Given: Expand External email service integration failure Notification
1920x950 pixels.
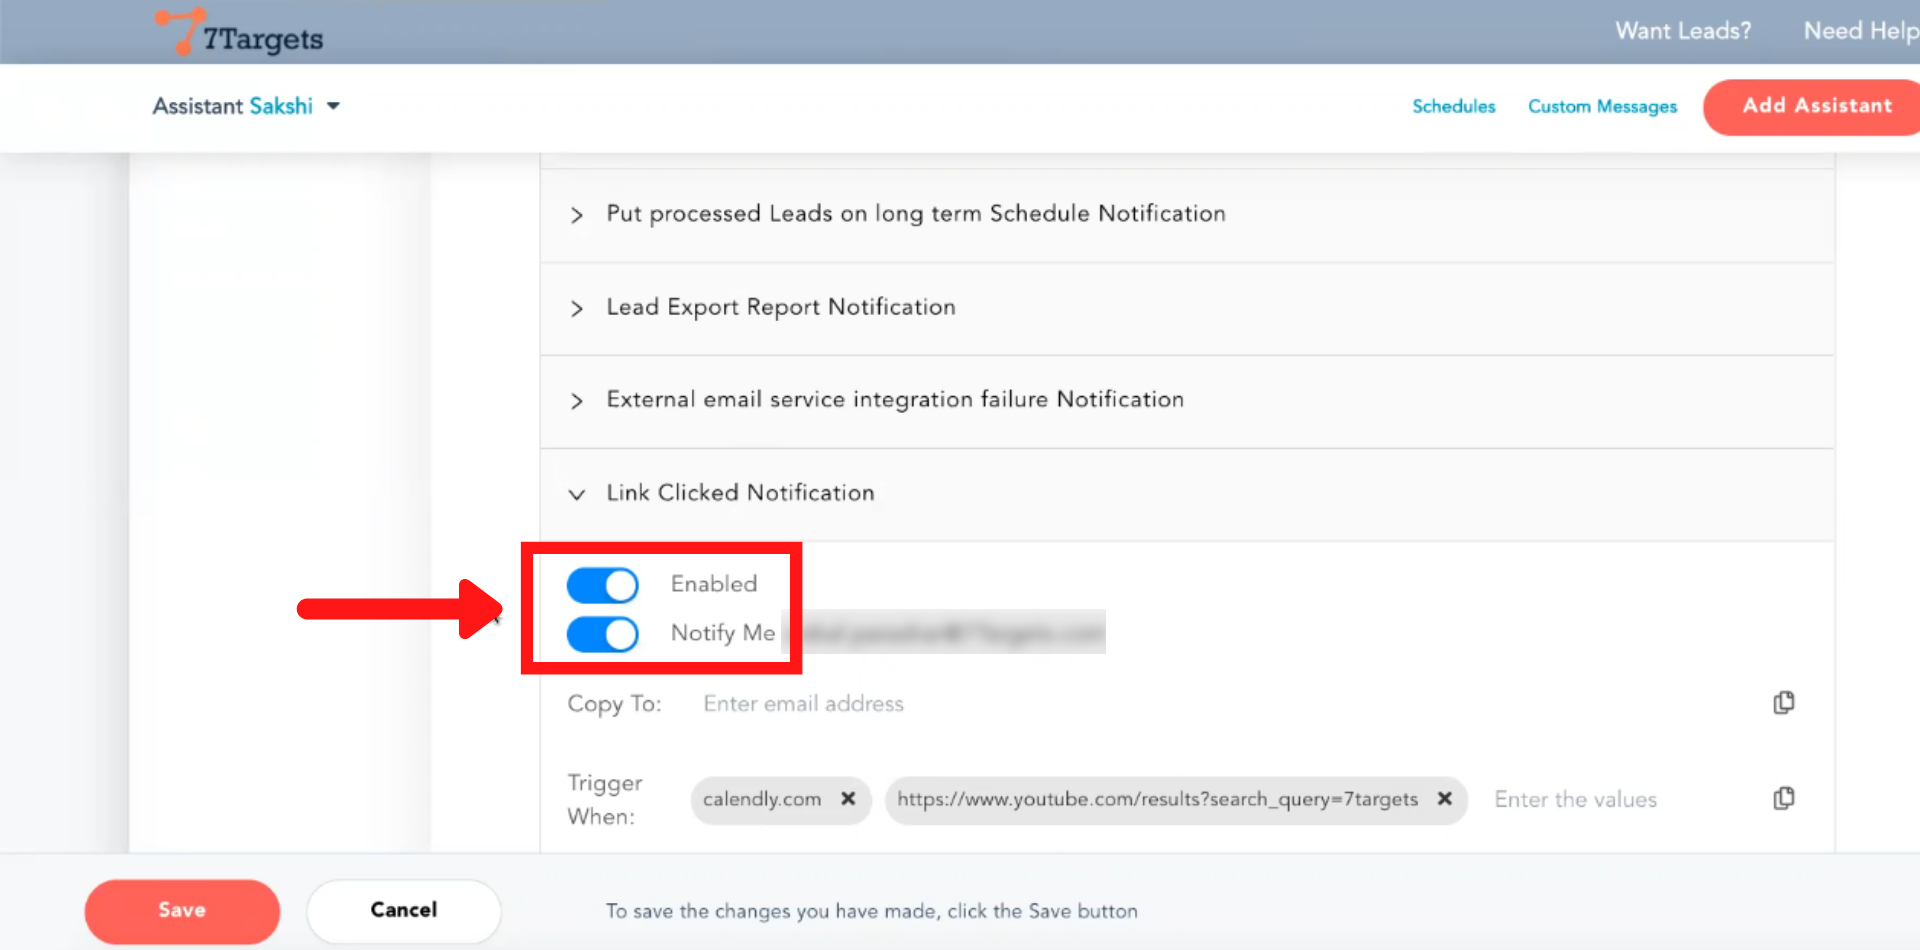Looking at the screenshot, I should (577, 401).
